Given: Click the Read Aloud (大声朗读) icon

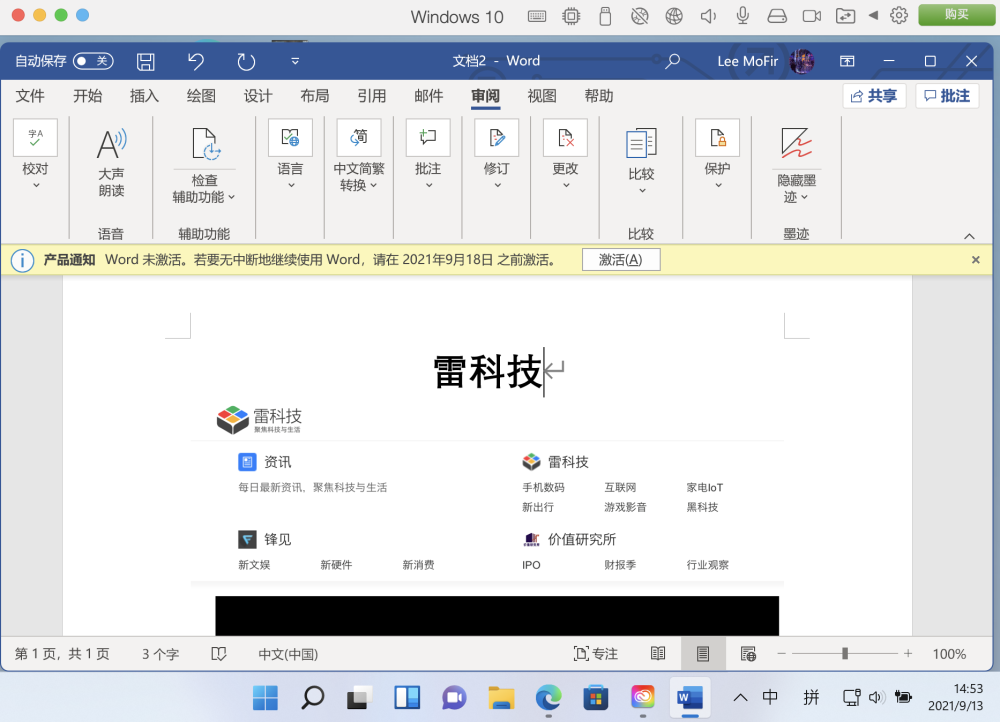Looking at the screenshot, I should (111, 145).
